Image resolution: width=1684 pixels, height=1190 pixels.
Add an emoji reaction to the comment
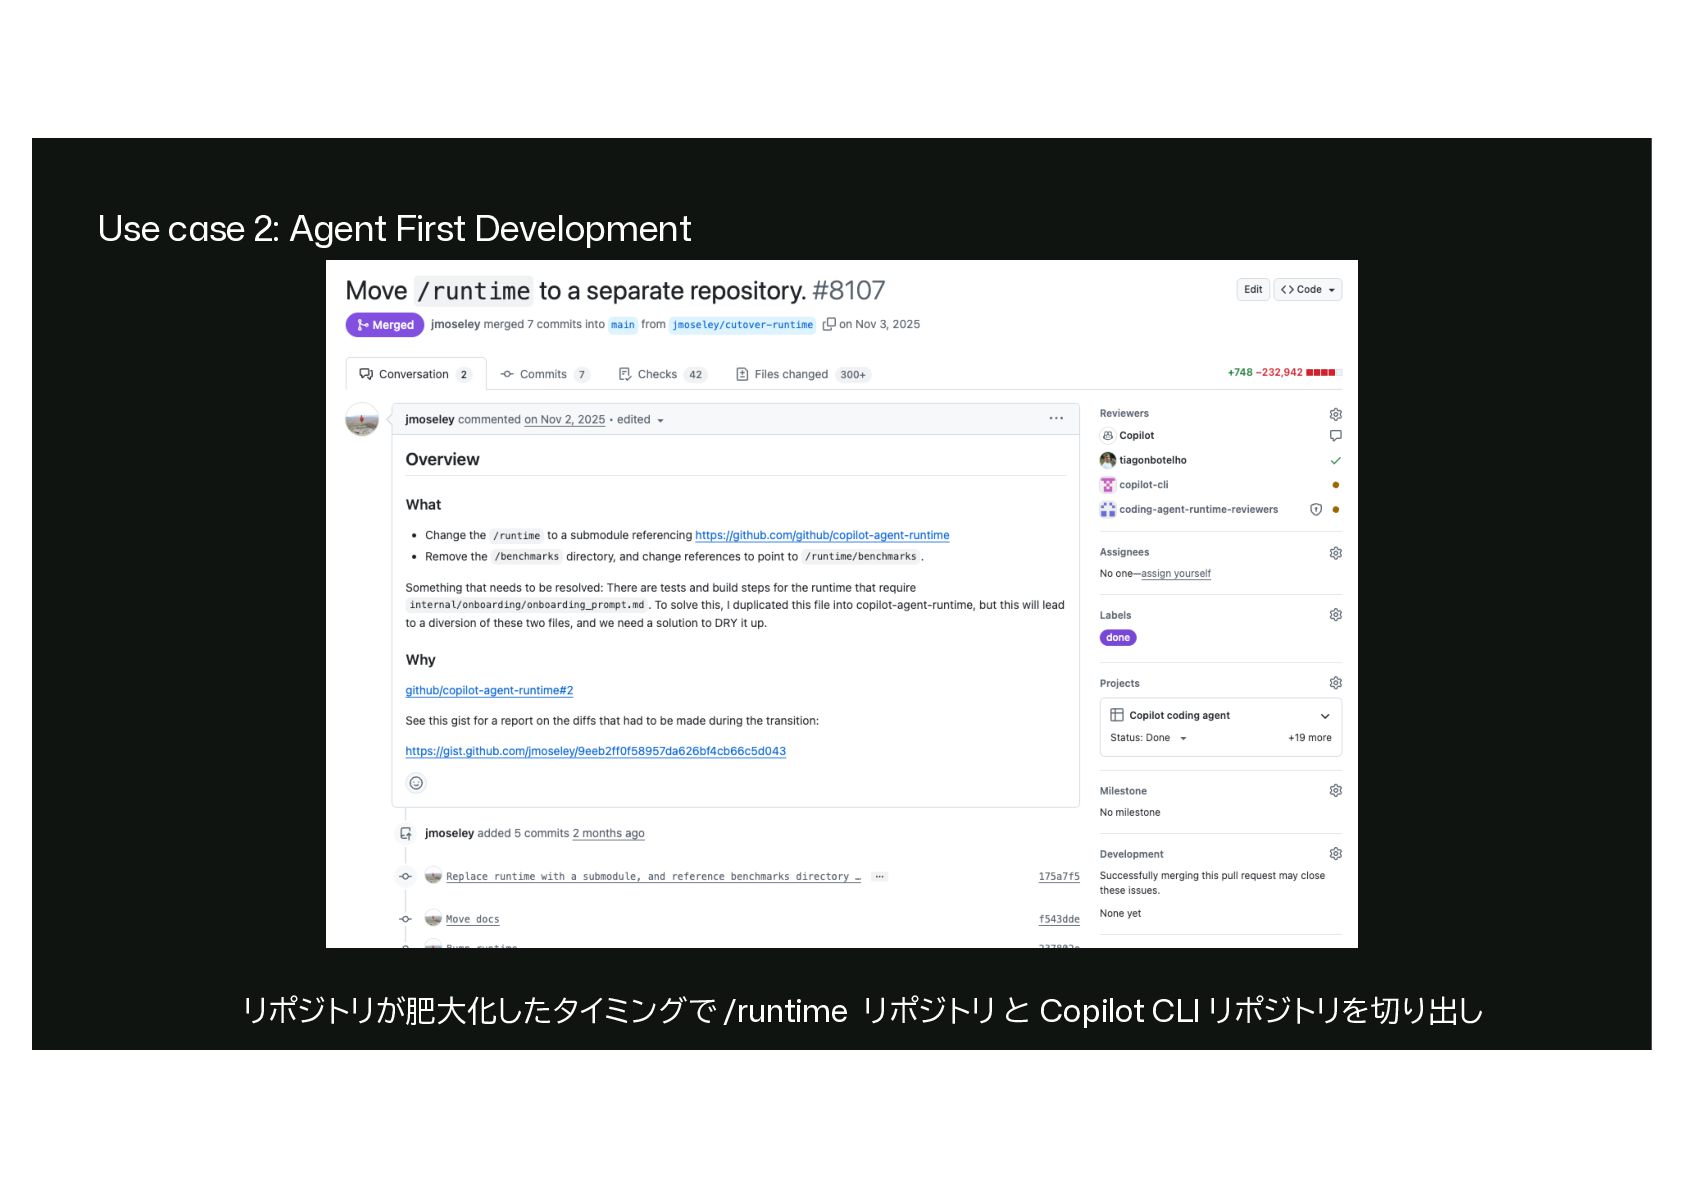tap(416, 783)
